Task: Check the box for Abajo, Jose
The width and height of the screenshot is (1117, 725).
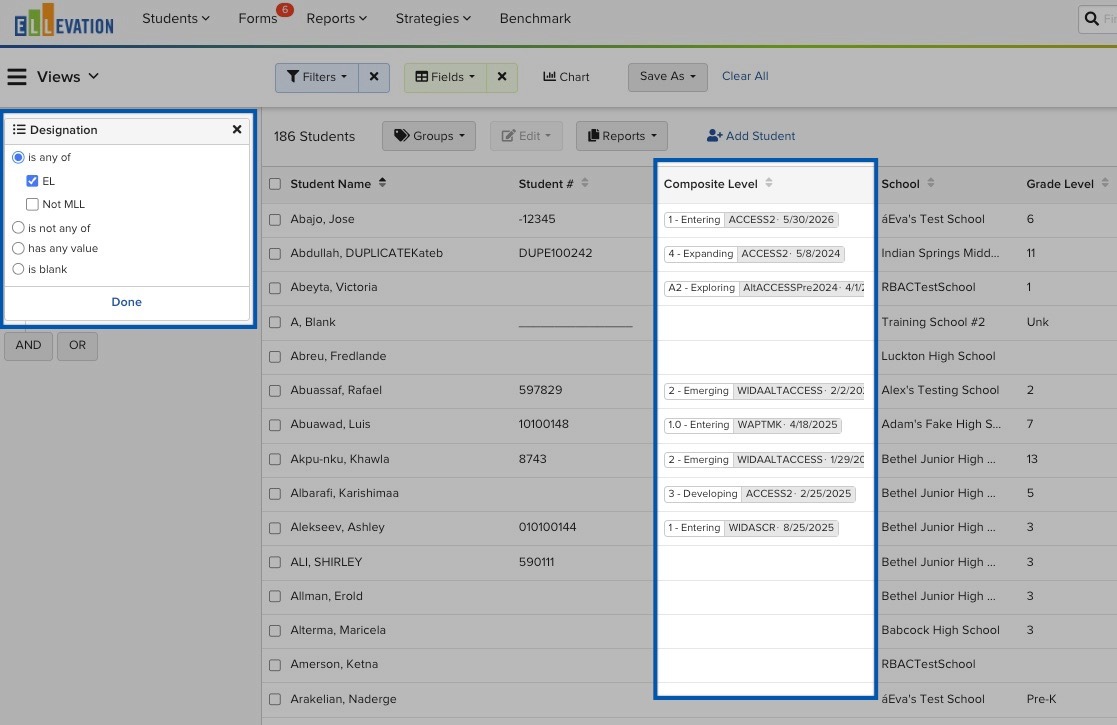Action: tap(275, 220)
